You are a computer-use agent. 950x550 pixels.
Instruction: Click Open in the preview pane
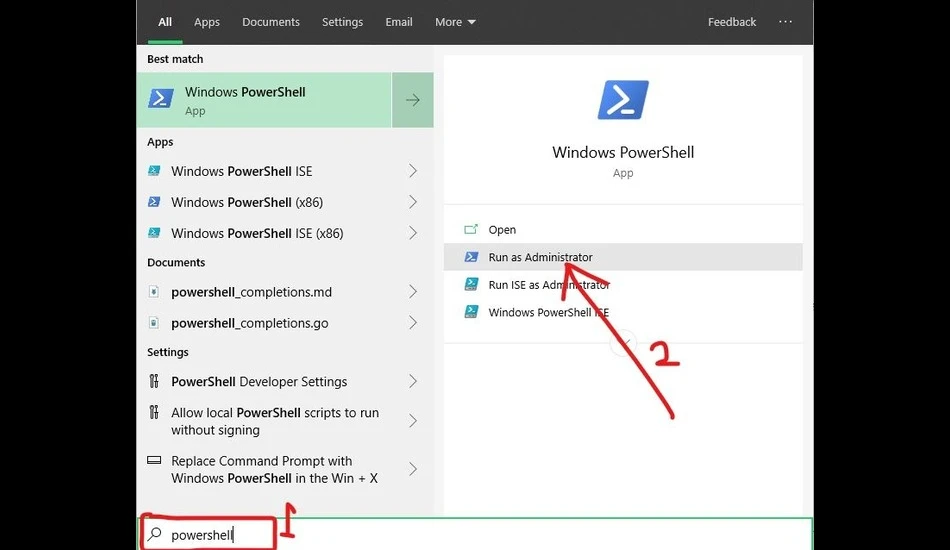623,230
